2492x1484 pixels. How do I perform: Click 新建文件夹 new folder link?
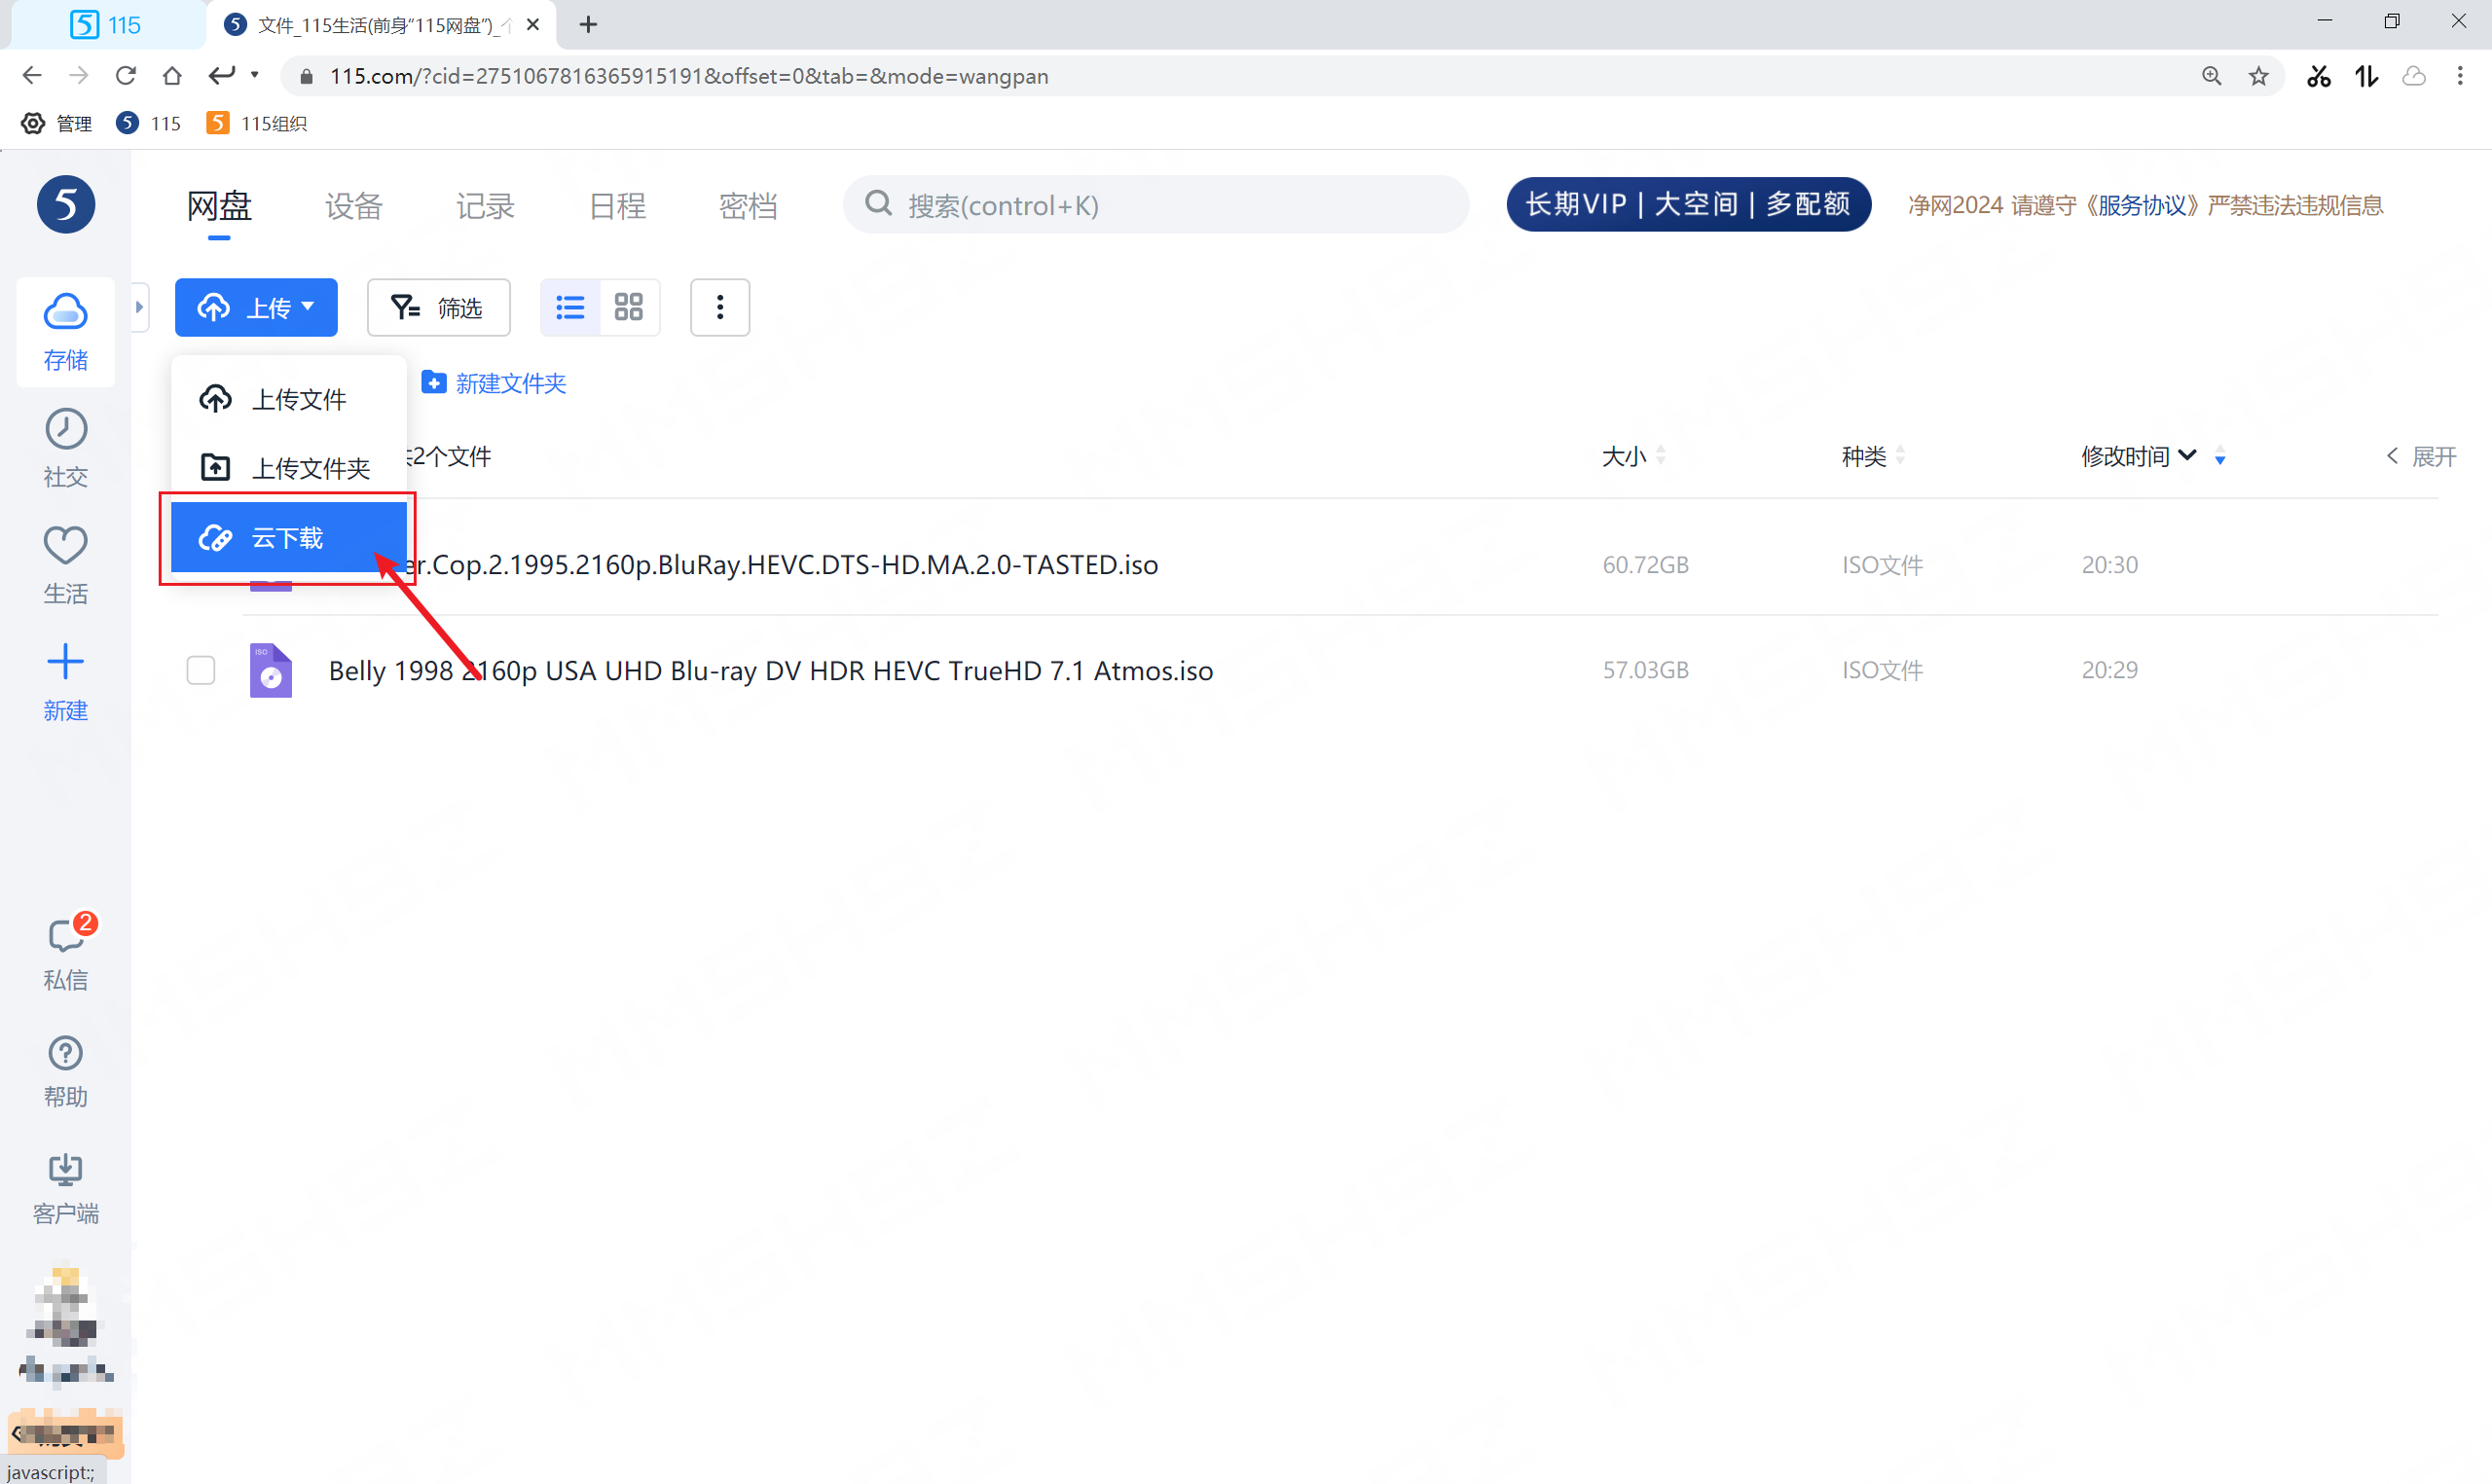pos(495,383)
